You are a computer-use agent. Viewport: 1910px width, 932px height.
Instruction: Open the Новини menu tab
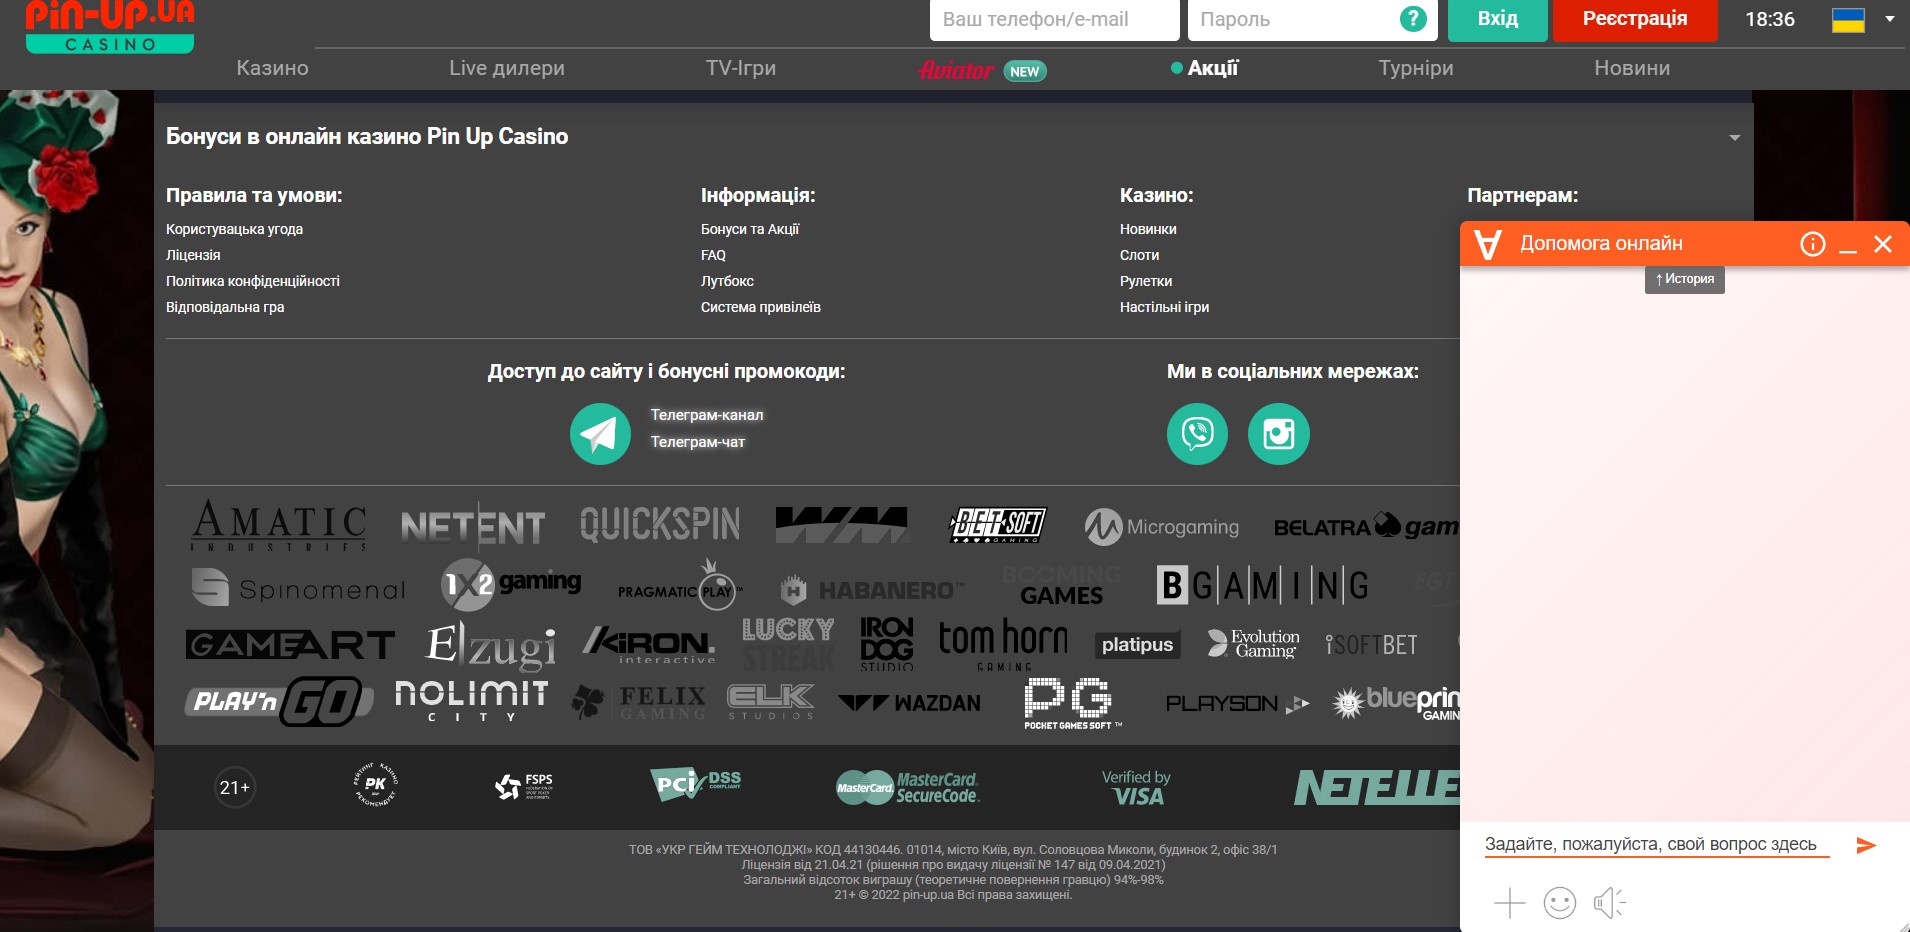tap(1632, 68)
